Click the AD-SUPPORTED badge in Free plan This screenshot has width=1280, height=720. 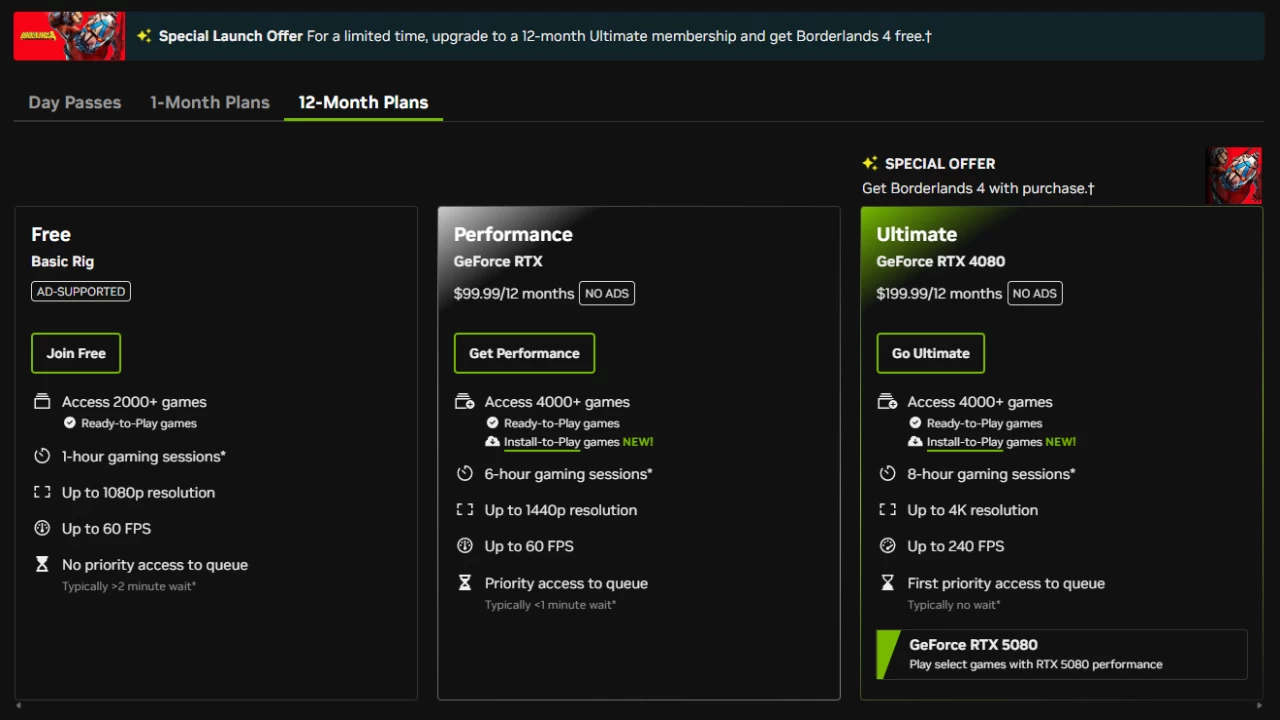click(x=81, y=292)
